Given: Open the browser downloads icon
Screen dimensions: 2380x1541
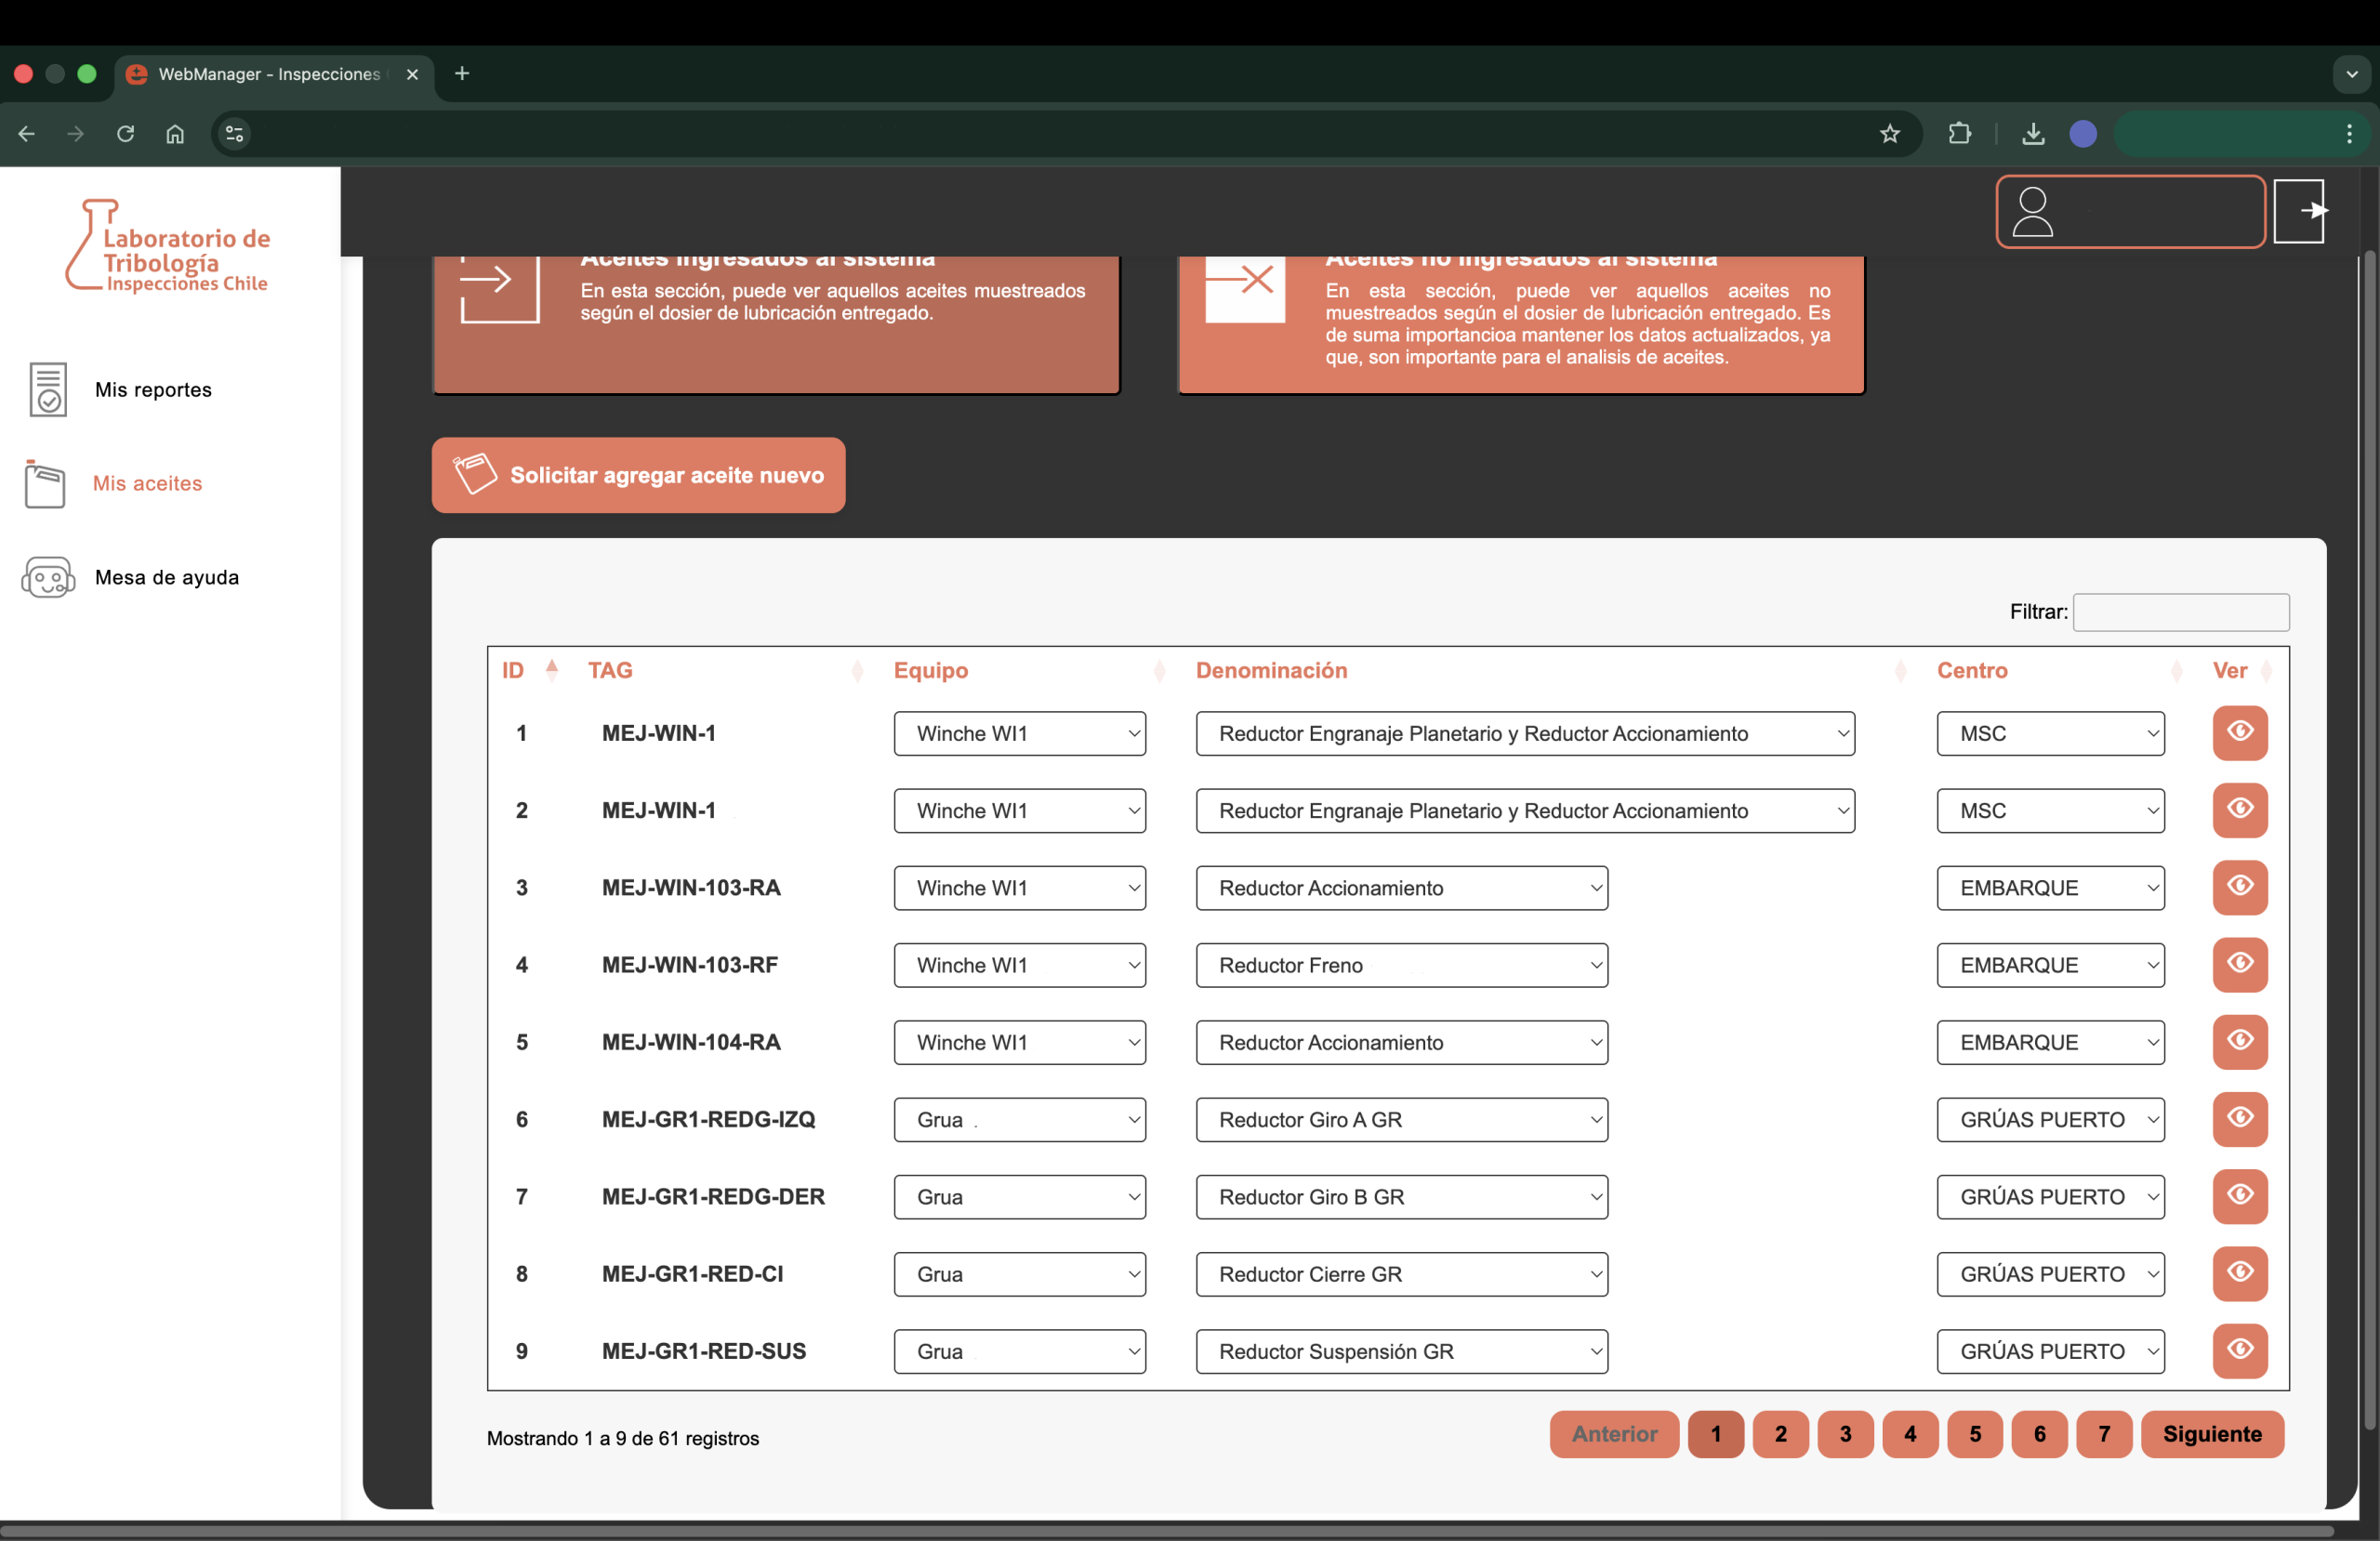Looking at the screenshot, I should (2032, 134).
